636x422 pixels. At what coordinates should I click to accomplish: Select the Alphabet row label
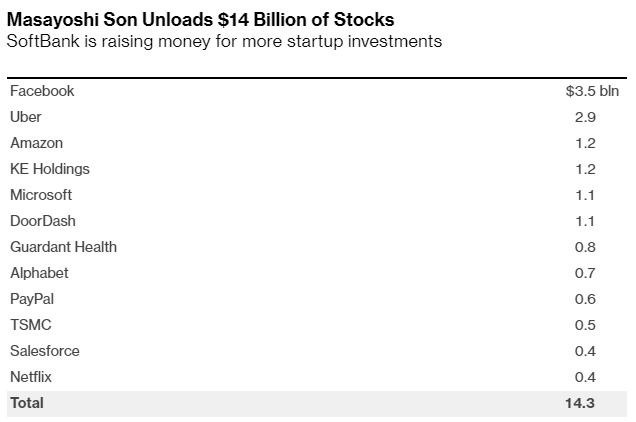click(x=39, y=273)
